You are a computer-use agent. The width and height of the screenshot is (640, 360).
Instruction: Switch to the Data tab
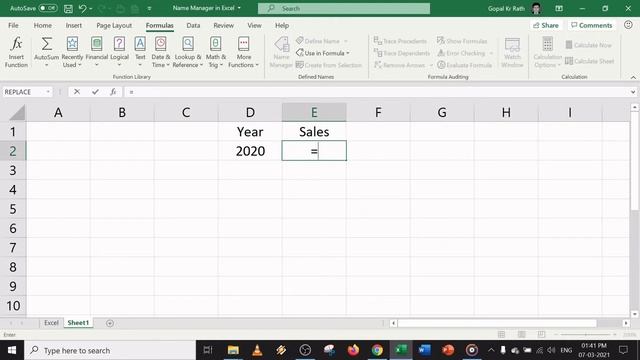tap(193, 25)
